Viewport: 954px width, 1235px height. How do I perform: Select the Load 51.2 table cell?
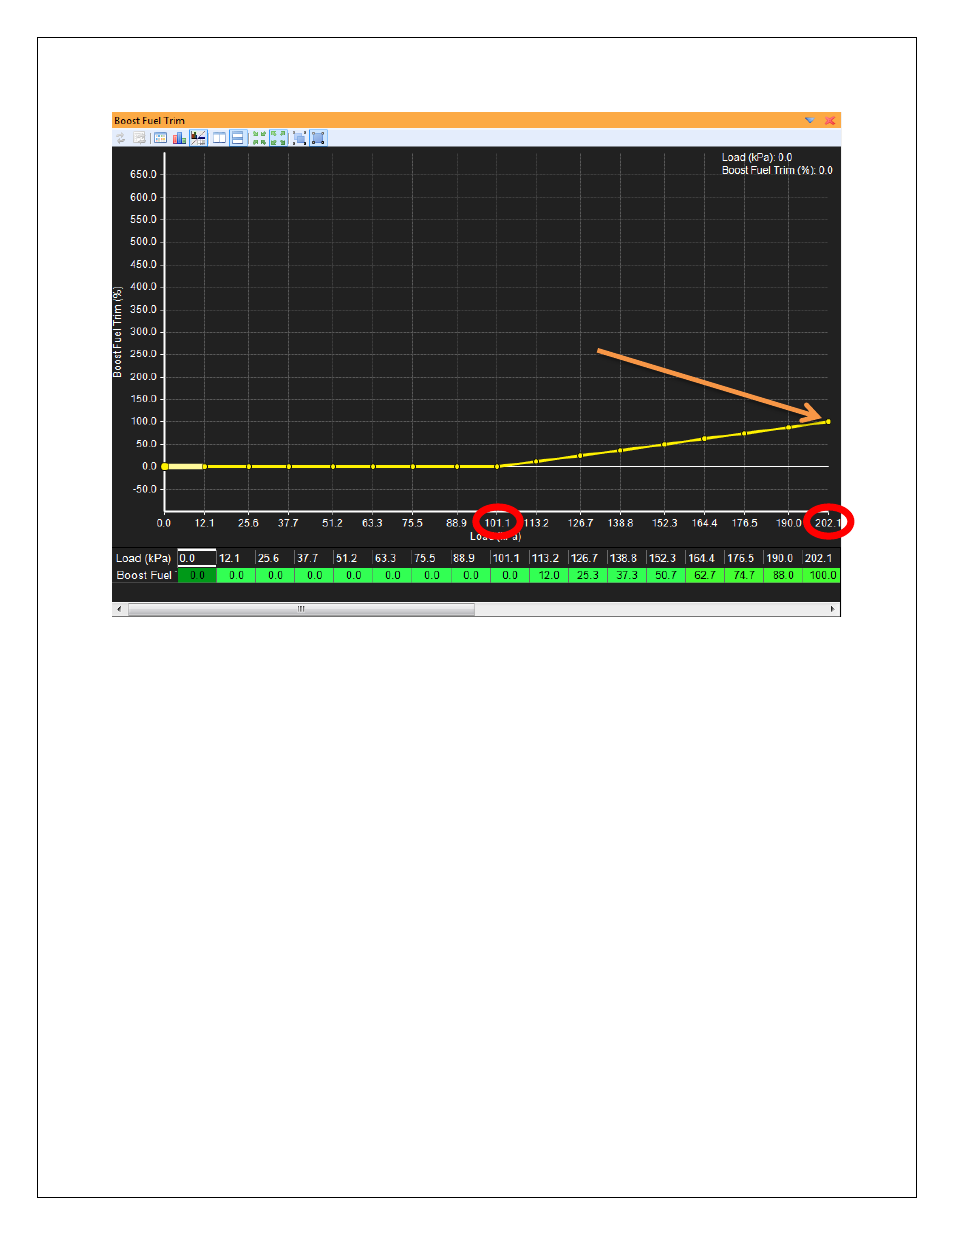point(353,558)
